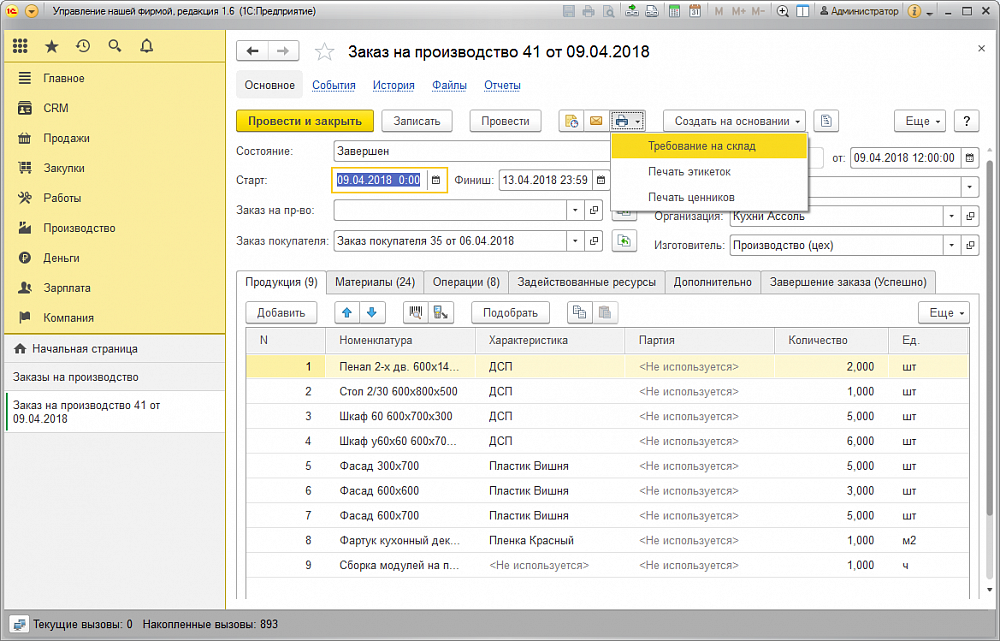Click the copy rows icon

579,313
